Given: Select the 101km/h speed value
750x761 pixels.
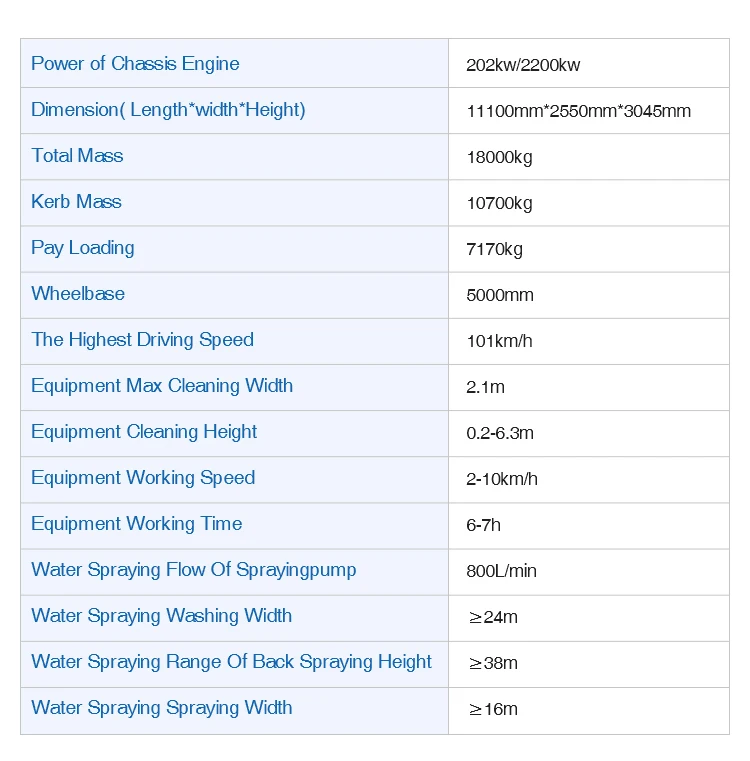Looking at the screenshot, I should pos(499,341).
